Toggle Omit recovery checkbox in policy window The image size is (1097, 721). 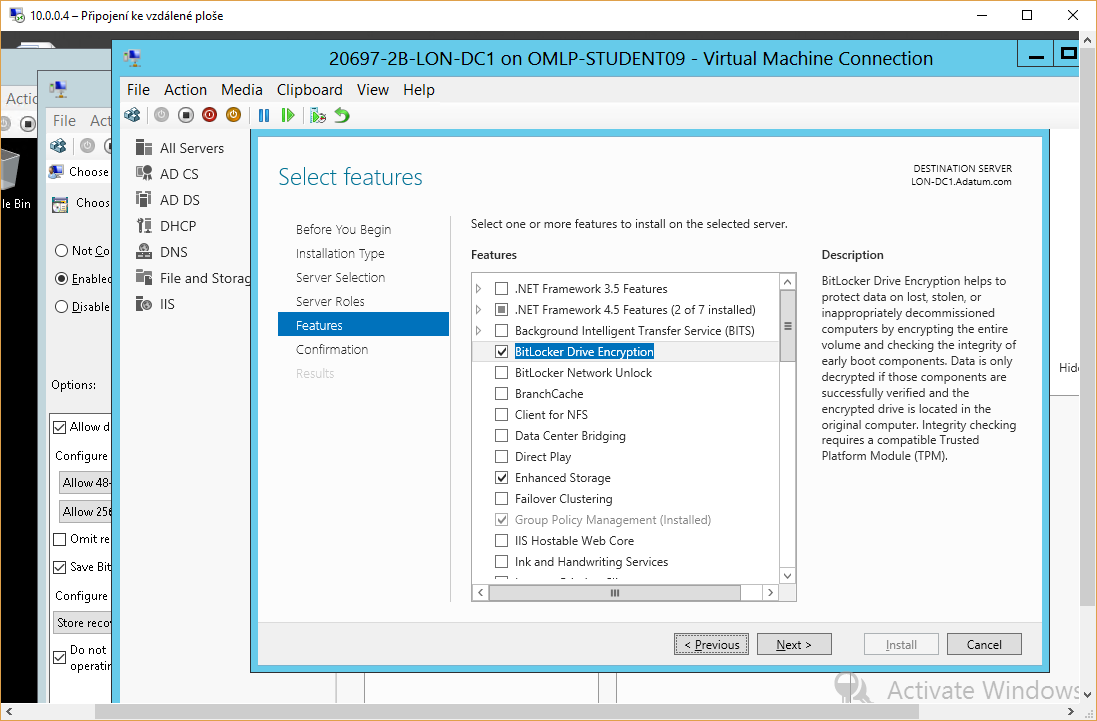pyautogui.click(x=60, y=539)
